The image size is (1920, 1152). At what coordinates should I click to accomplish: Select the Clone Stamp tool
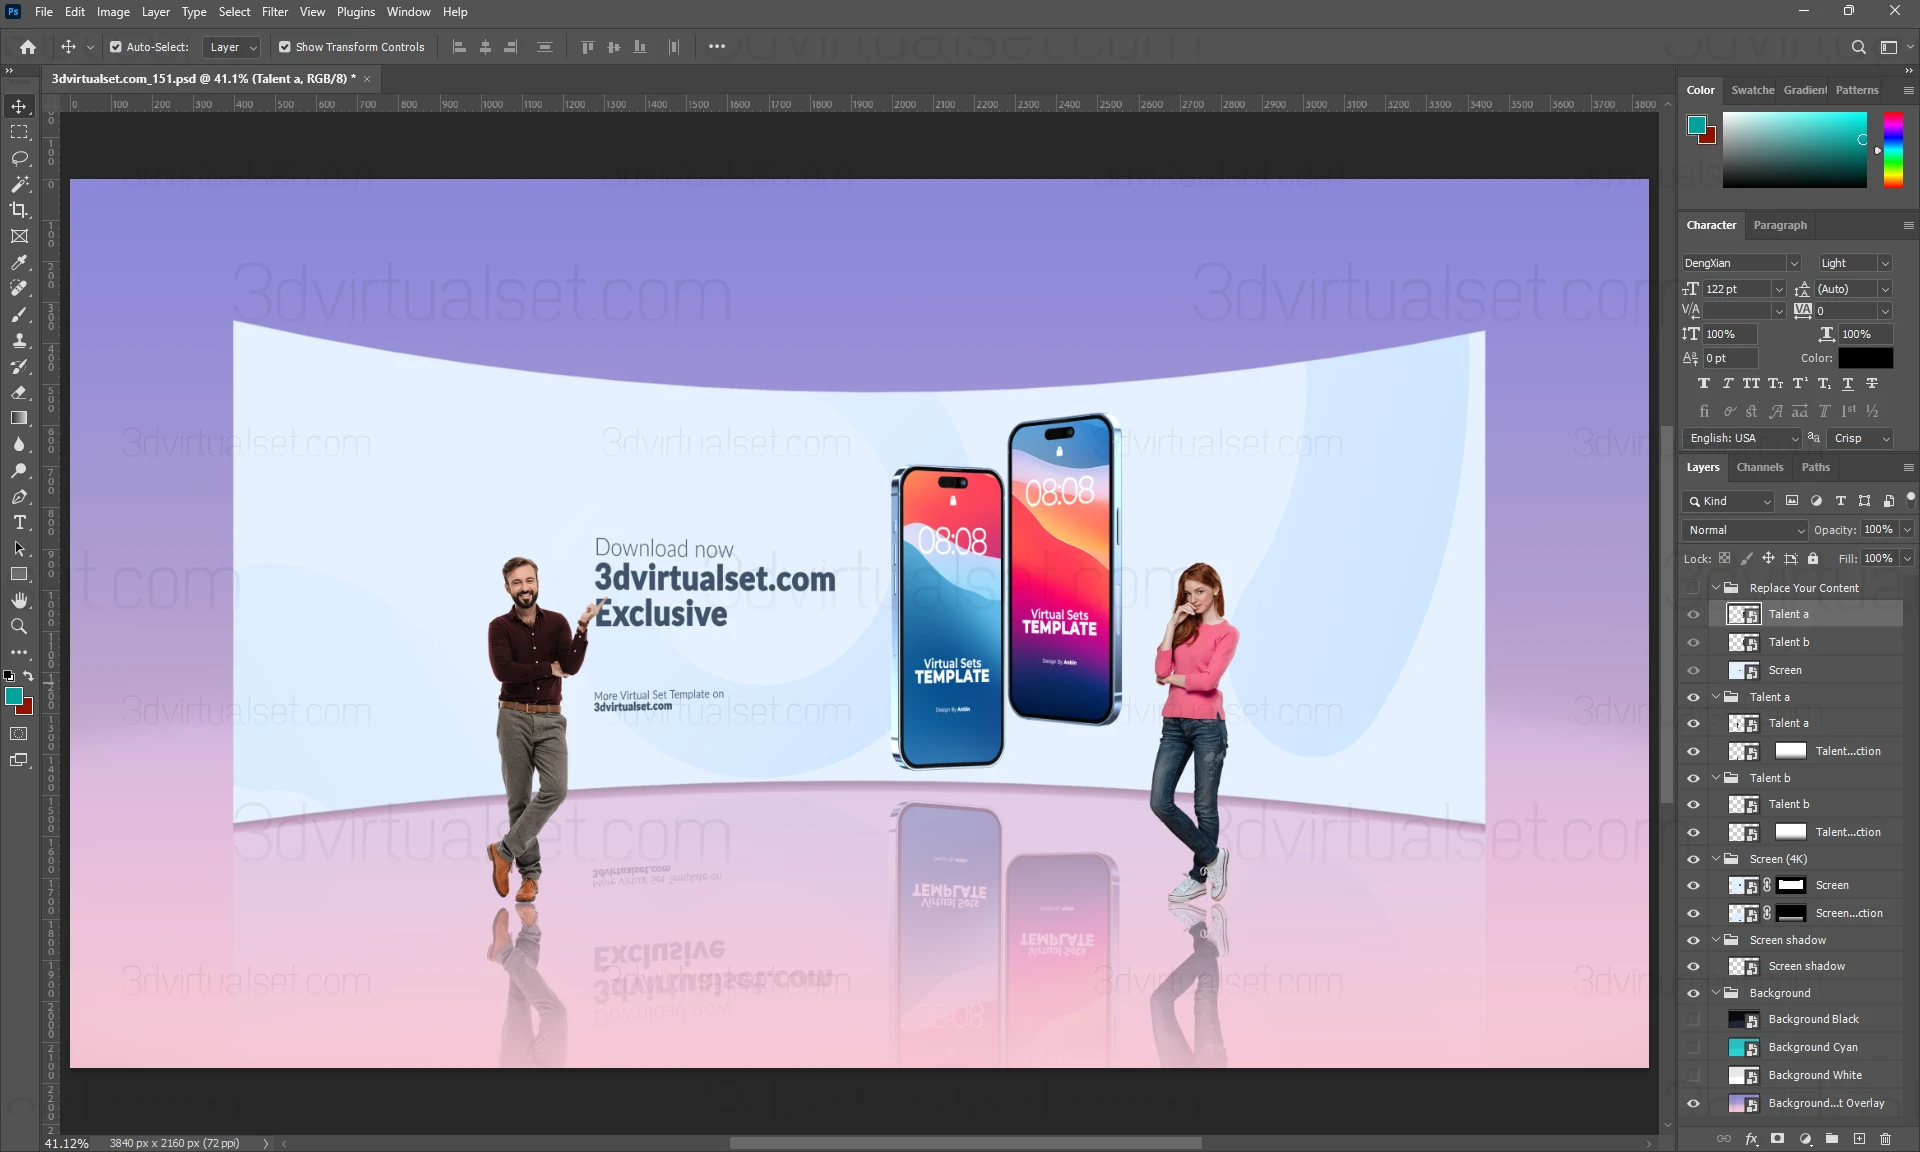click(x=19, y=340)
